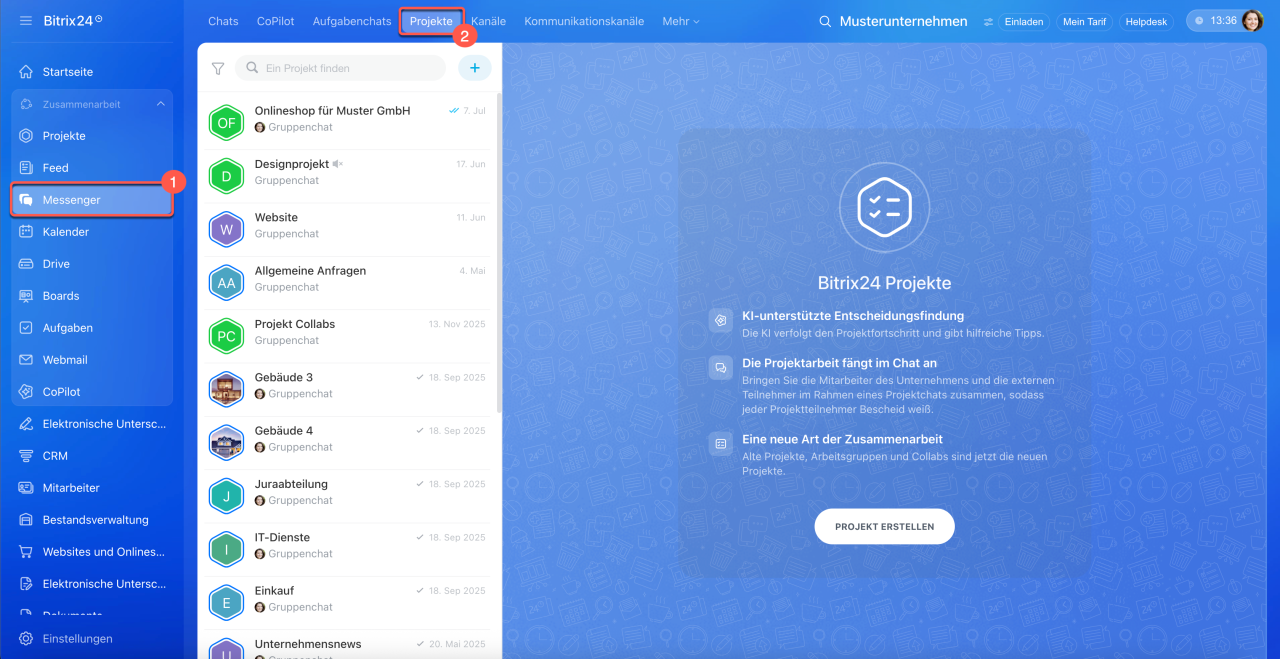Click the search magnifier icon in top bar
This screenshot has width=1280, height=659.
[825, 21]
